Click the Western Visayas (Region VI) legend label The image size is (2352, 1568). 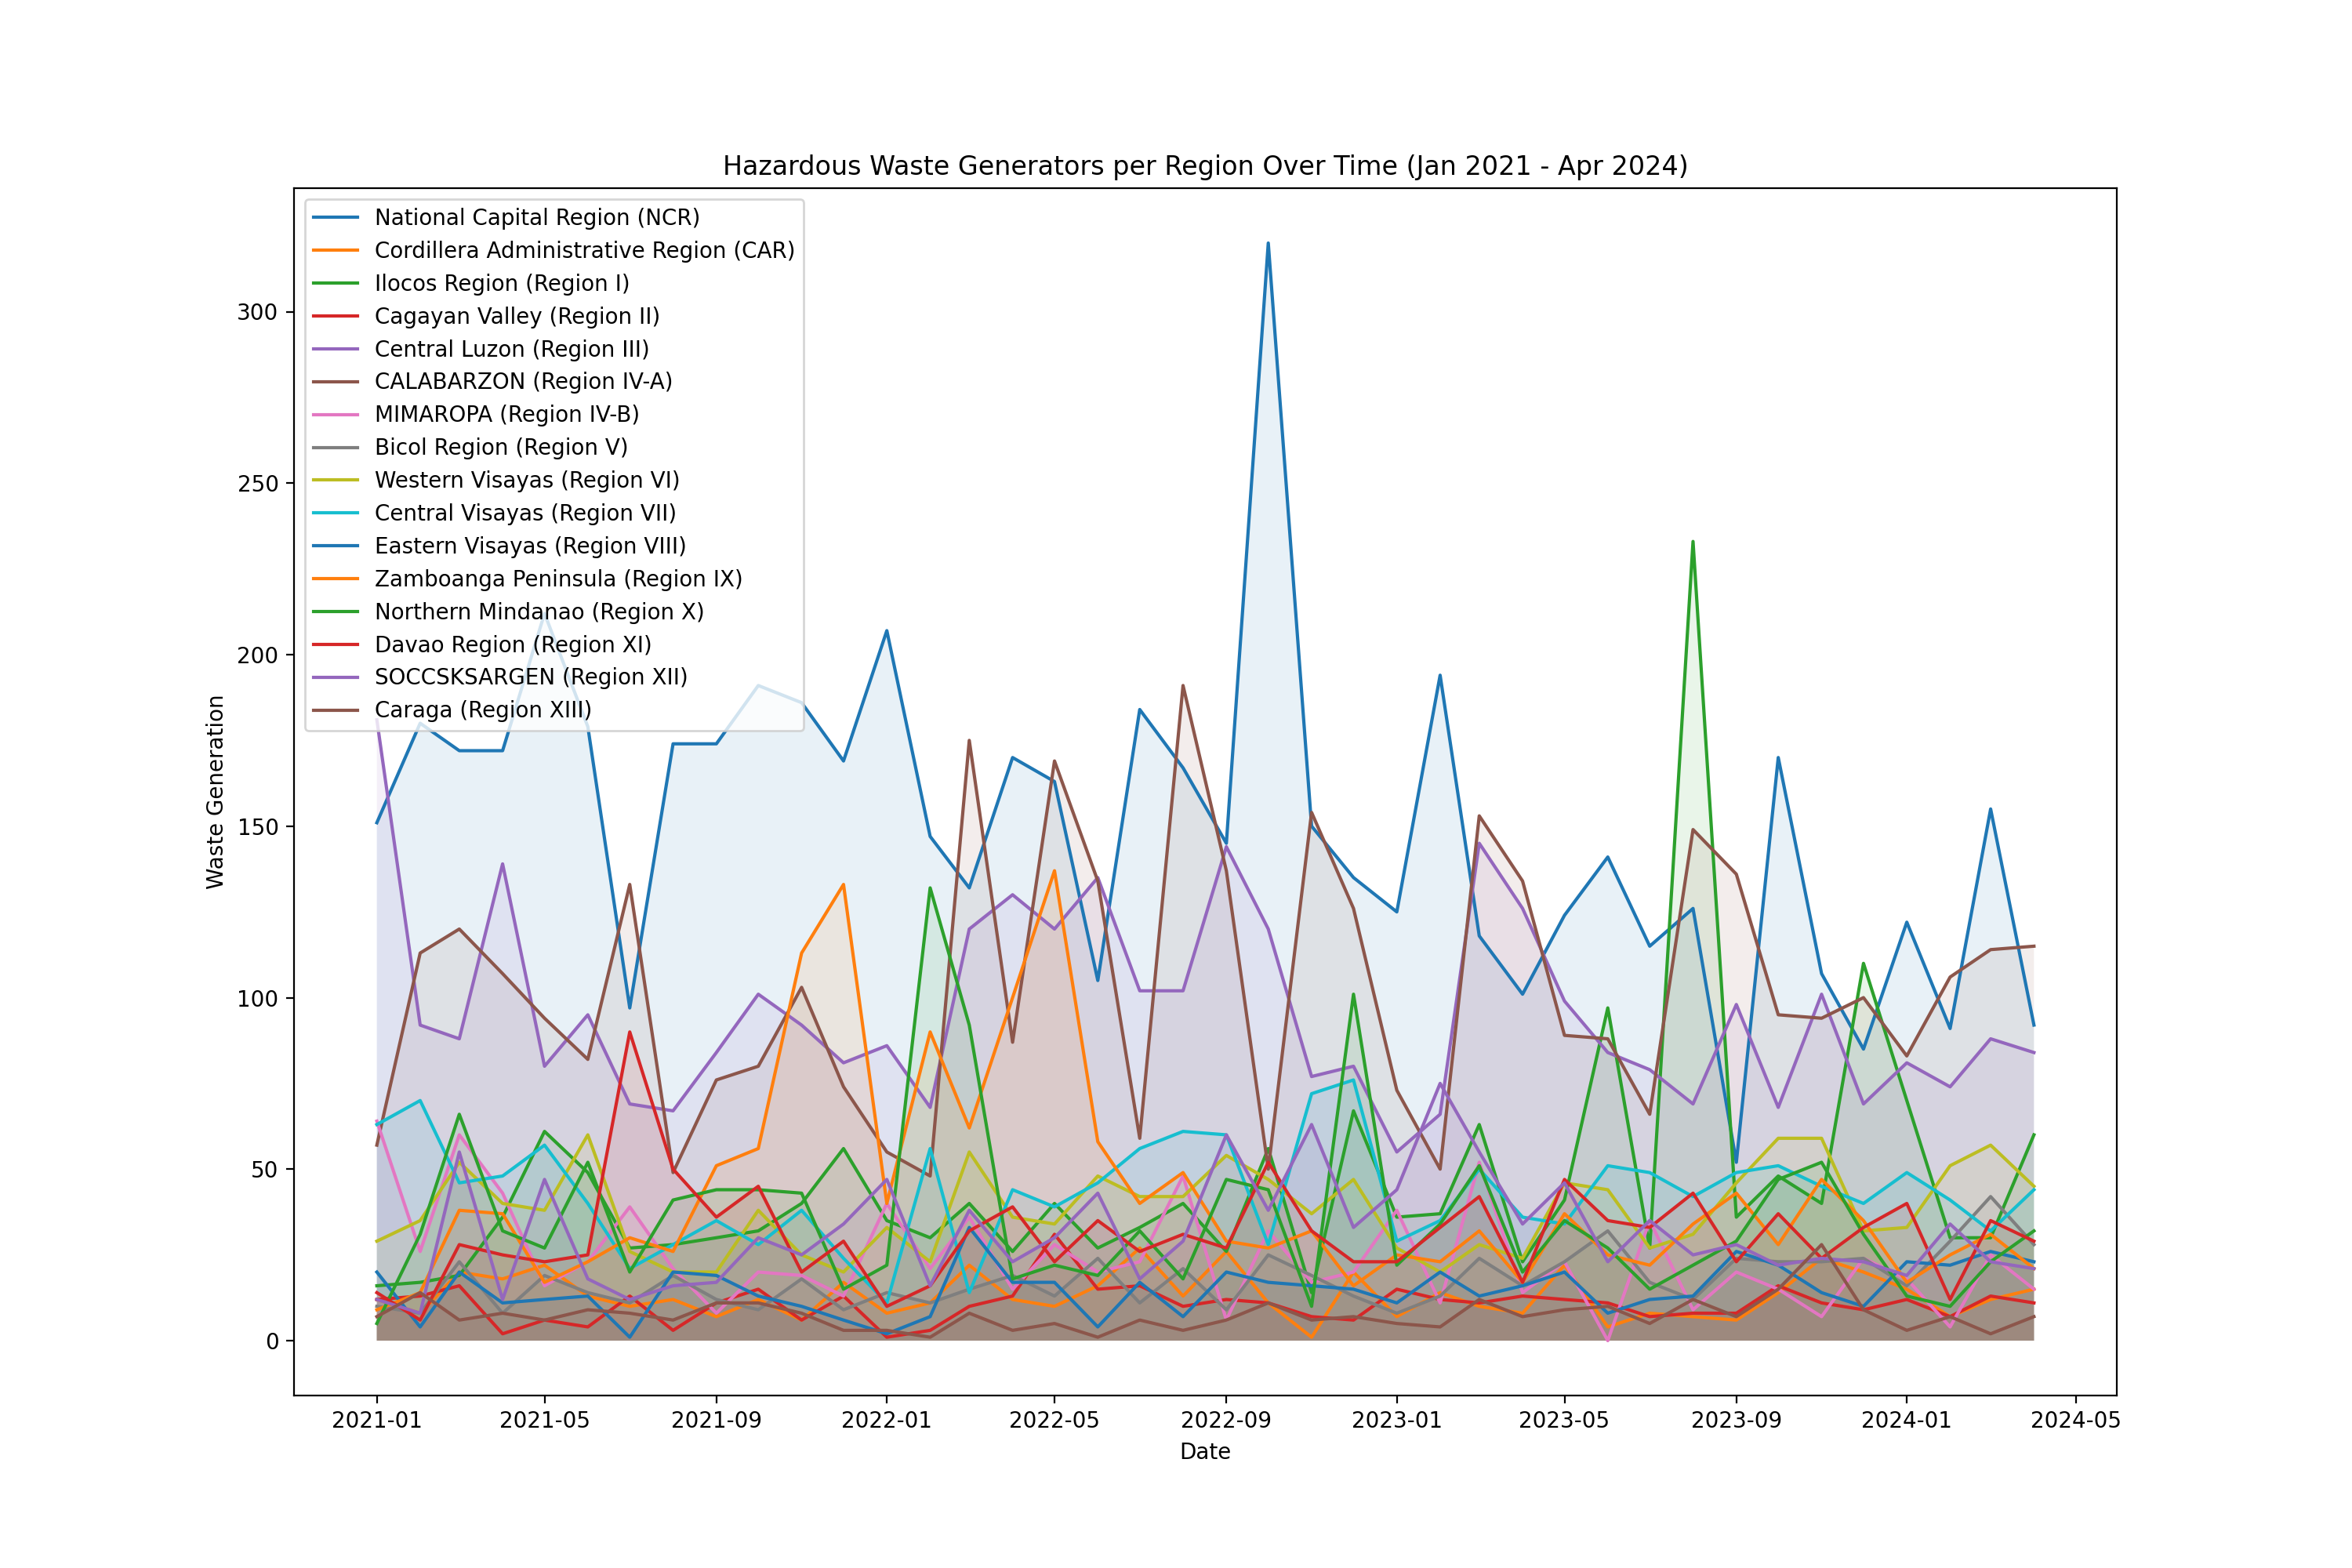point(527,480)
